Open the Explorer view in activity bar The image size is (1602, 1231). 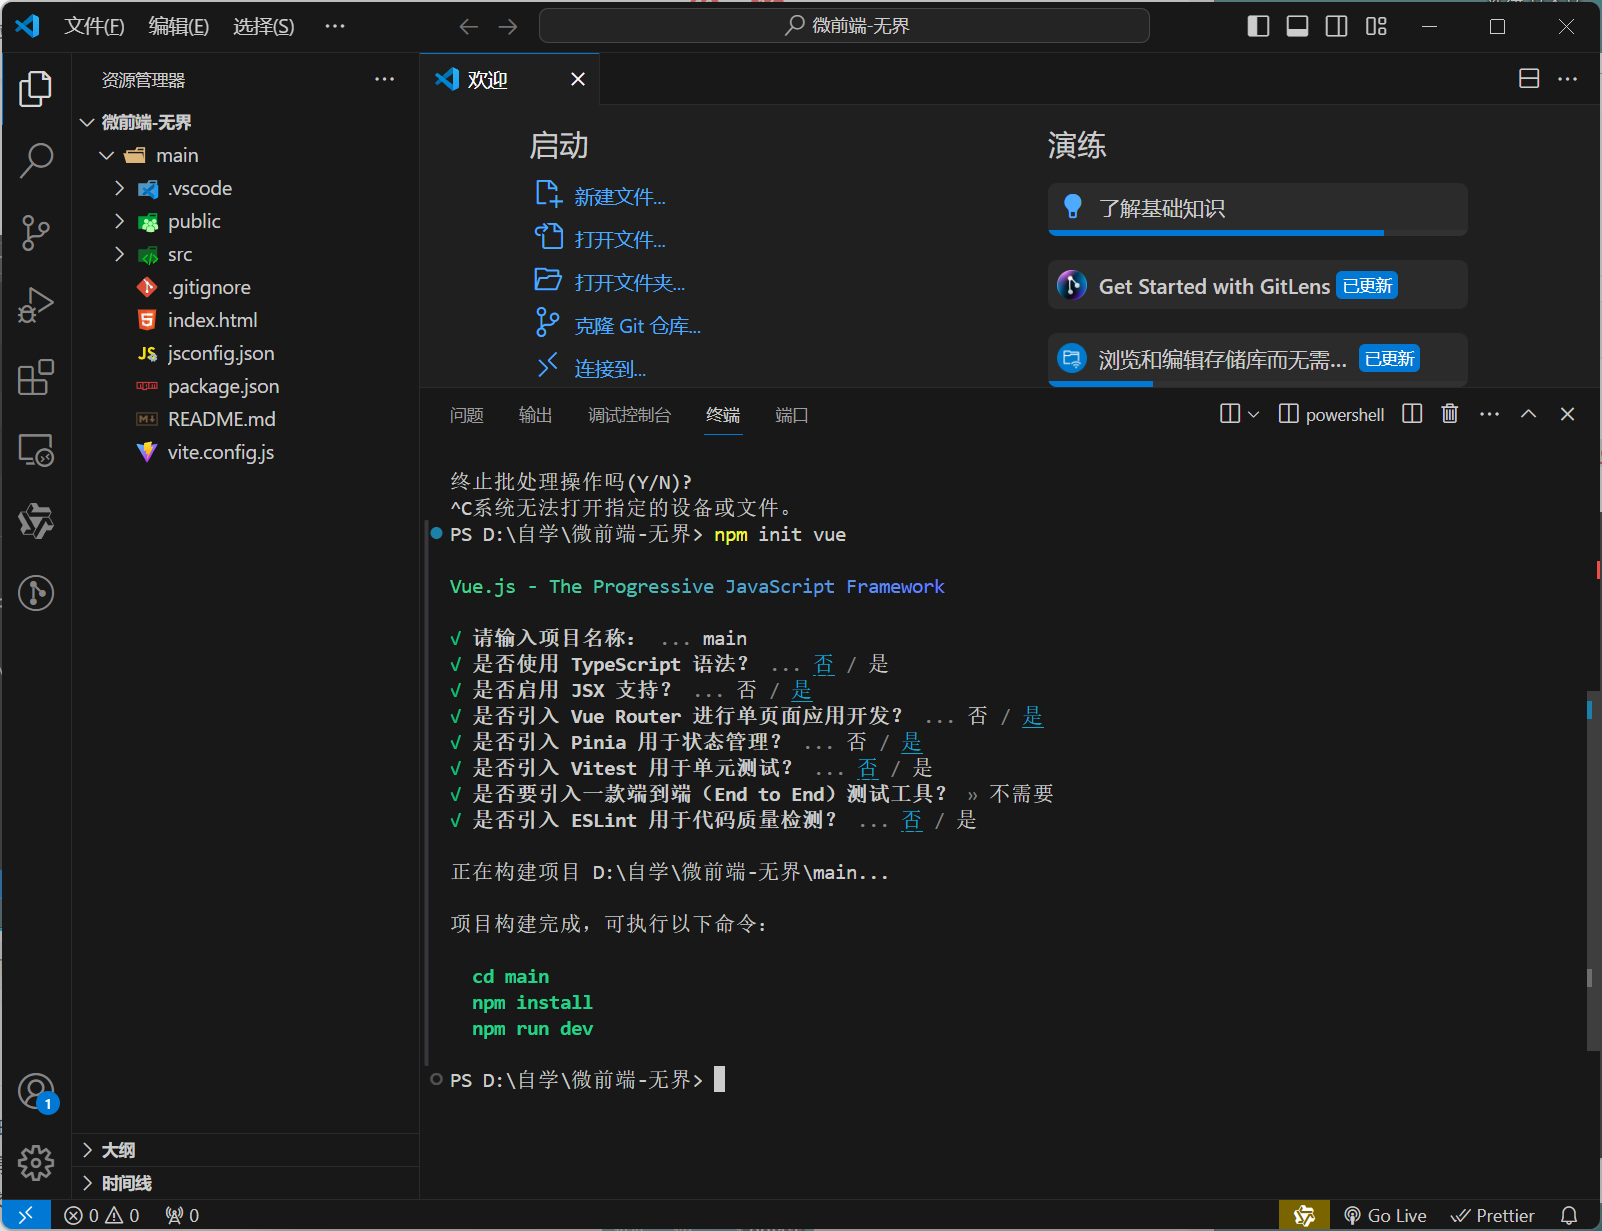click(x=36, y=89)
